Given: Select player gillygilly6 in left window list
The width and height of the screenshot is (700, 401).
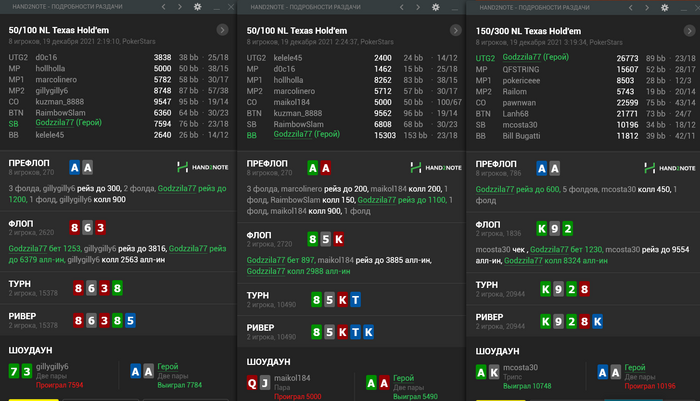Looking at the screenshot, I should 52,91.
